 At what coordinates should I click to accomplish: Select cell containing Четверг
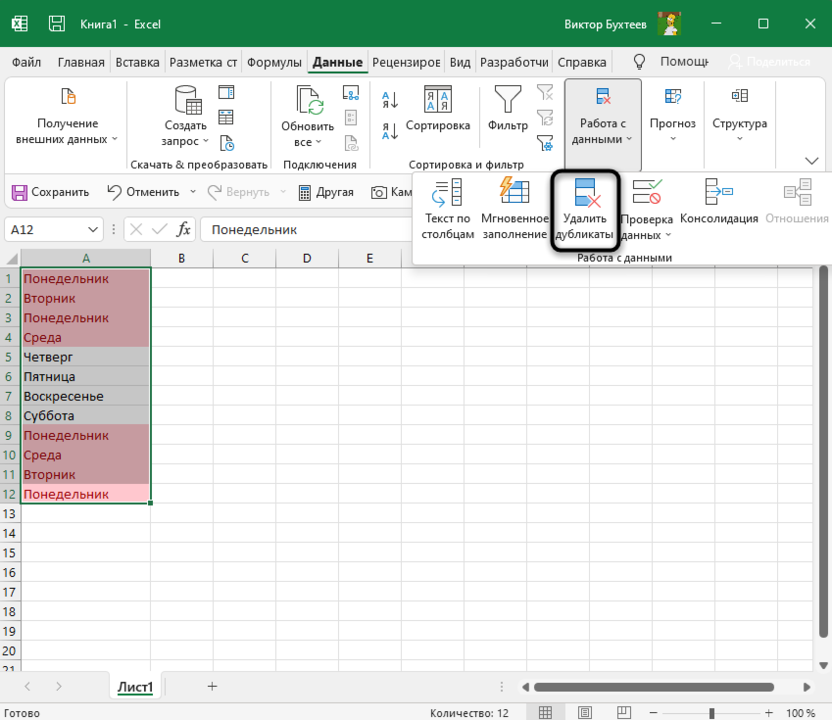(86, 357)
